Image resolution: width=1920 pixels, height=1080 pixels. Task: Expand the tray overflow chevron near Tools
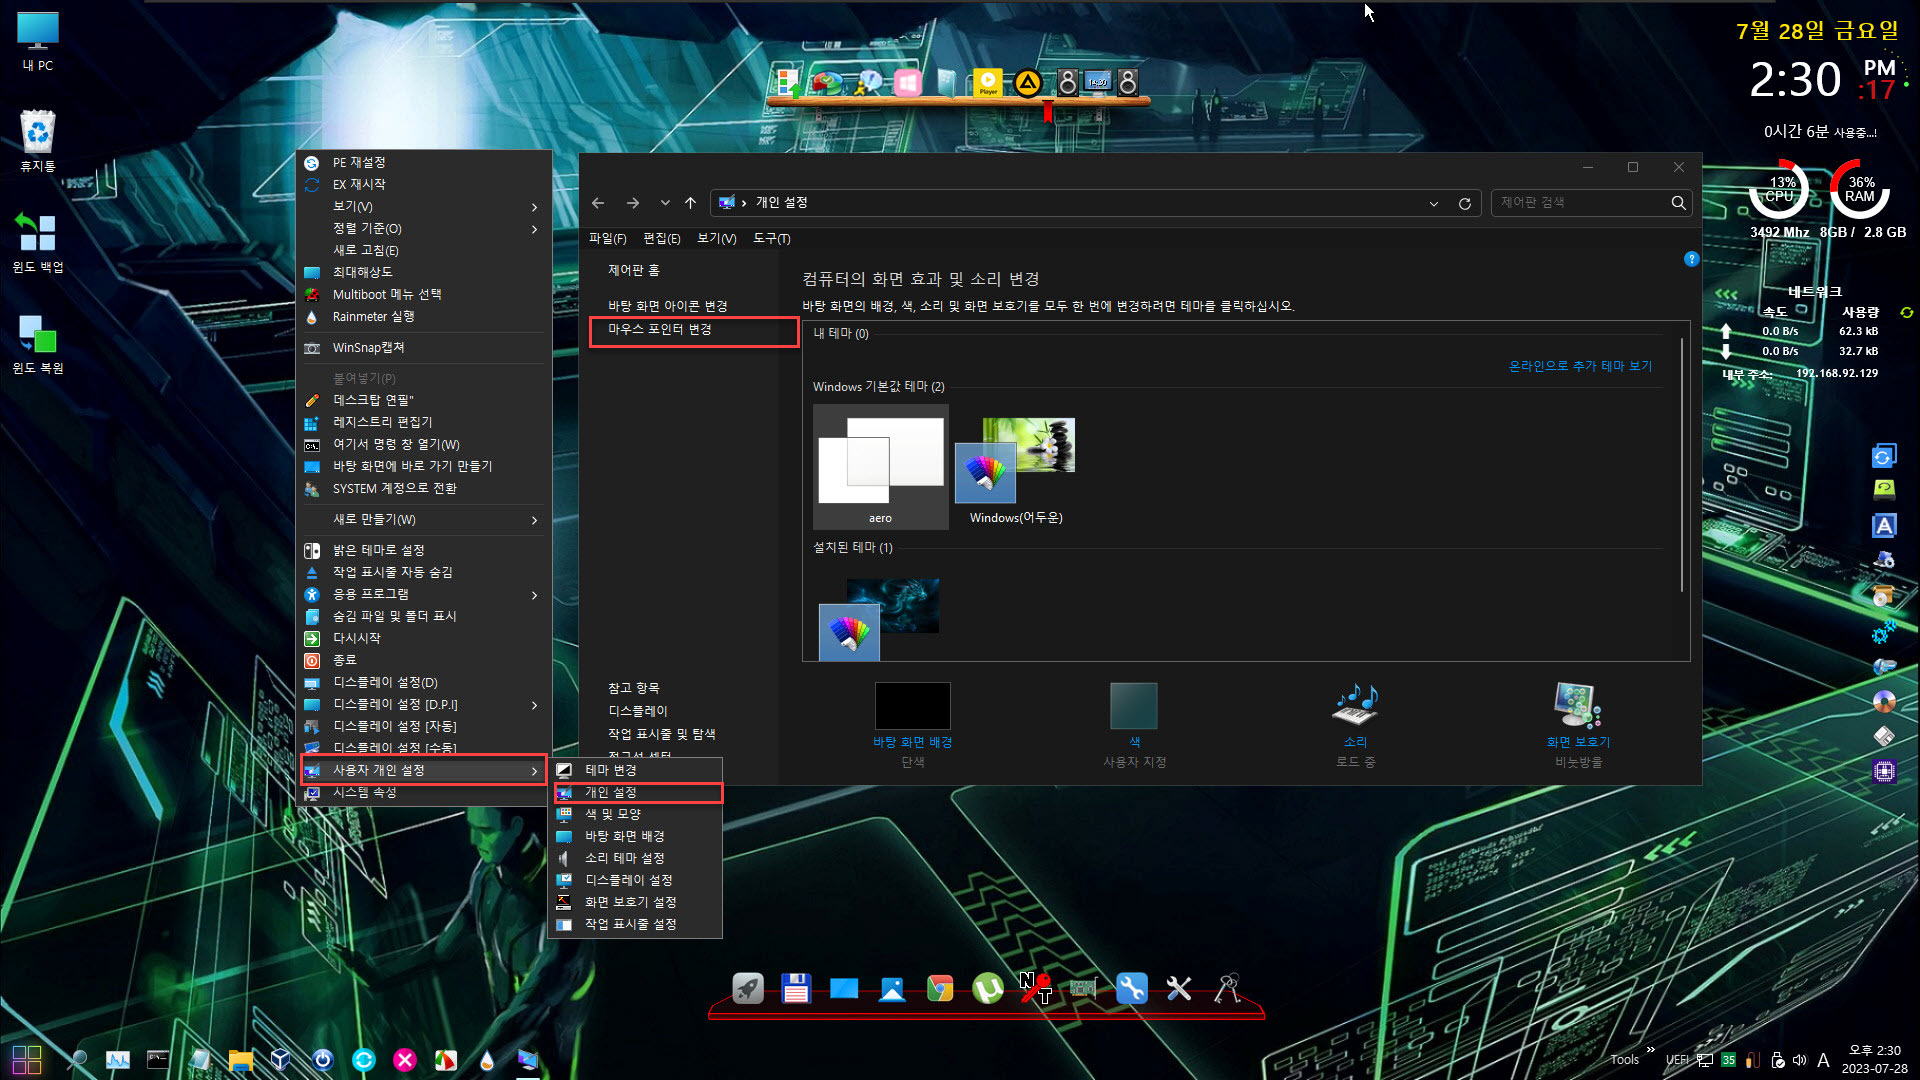[1651, 1049]
